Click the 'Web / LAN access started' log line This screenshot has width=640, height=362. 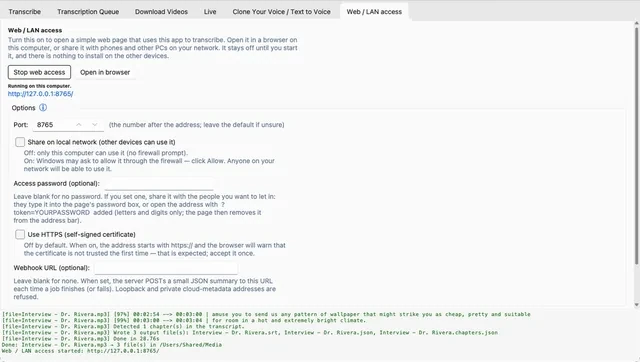tap(80, 351)
